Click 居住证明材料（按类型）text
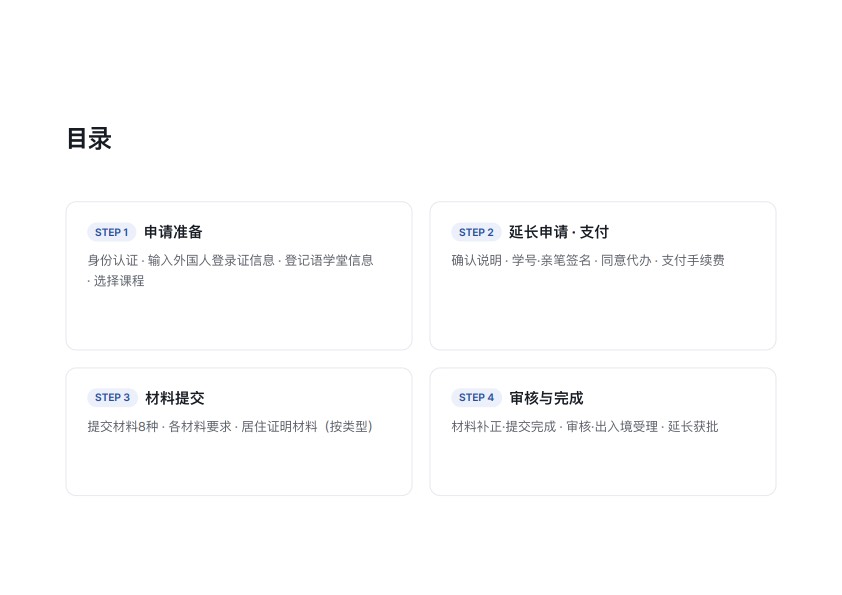Screen dimensions: 842x595 pyautogui.click(x=307, y=426)
